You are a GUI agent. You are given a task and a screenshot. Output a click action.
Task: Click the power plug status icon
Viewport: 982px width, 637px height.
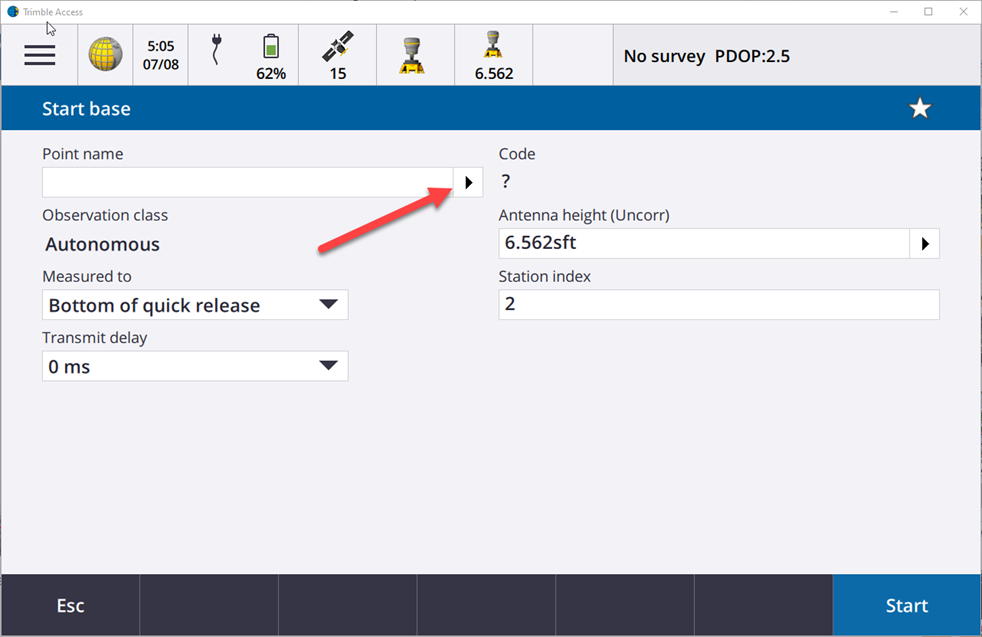216,50
